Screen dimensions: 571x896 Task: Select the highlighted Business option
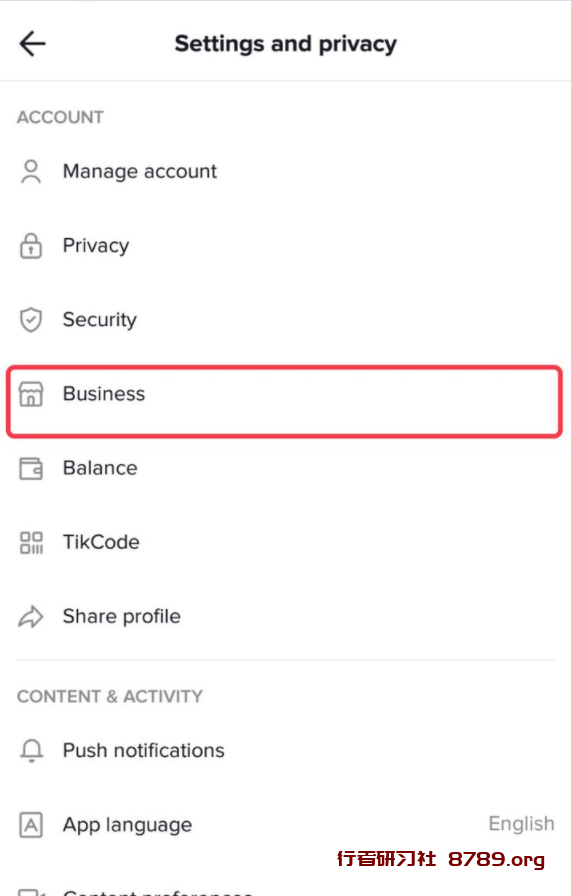(284, 402)
